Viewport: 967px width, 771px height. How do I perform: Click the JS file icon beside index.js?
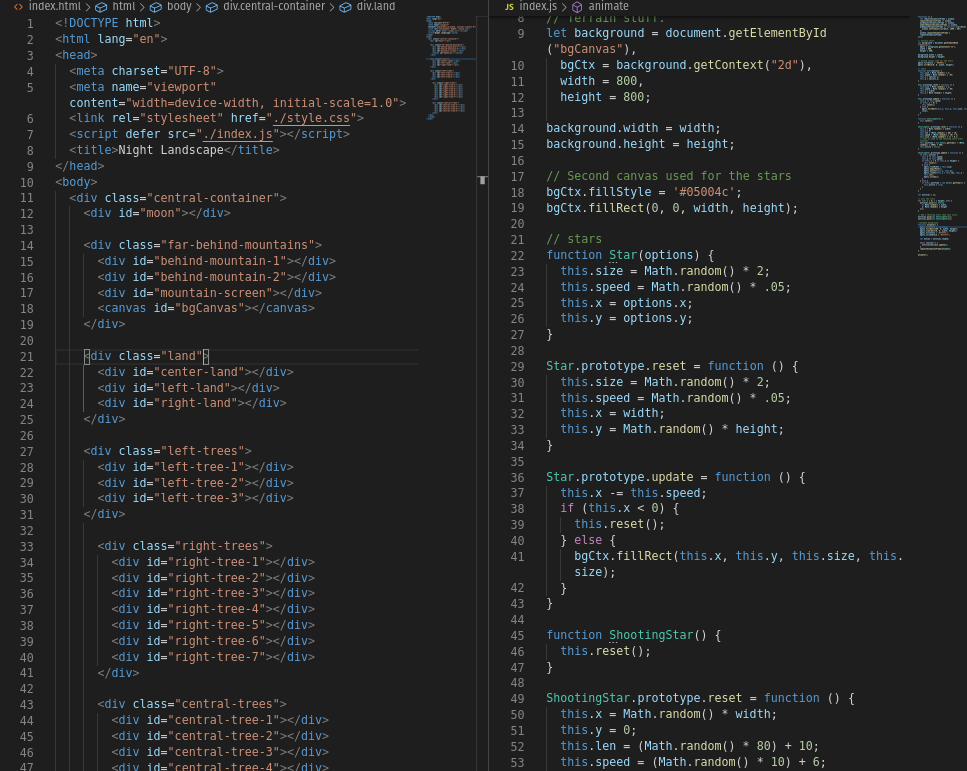point(509,7)
